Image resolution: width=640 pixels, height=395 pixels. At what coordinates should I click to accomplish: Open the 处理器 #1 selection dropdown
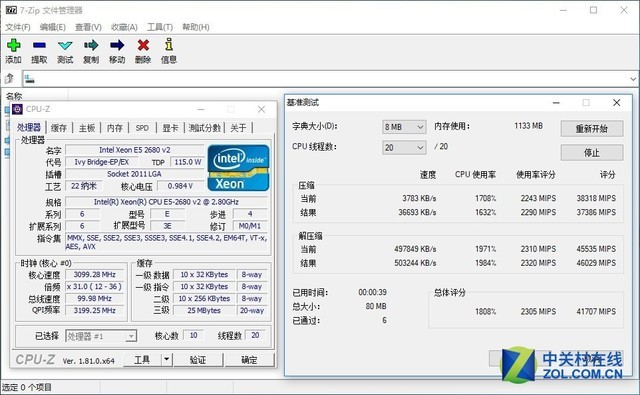click(x=101, y=336)
